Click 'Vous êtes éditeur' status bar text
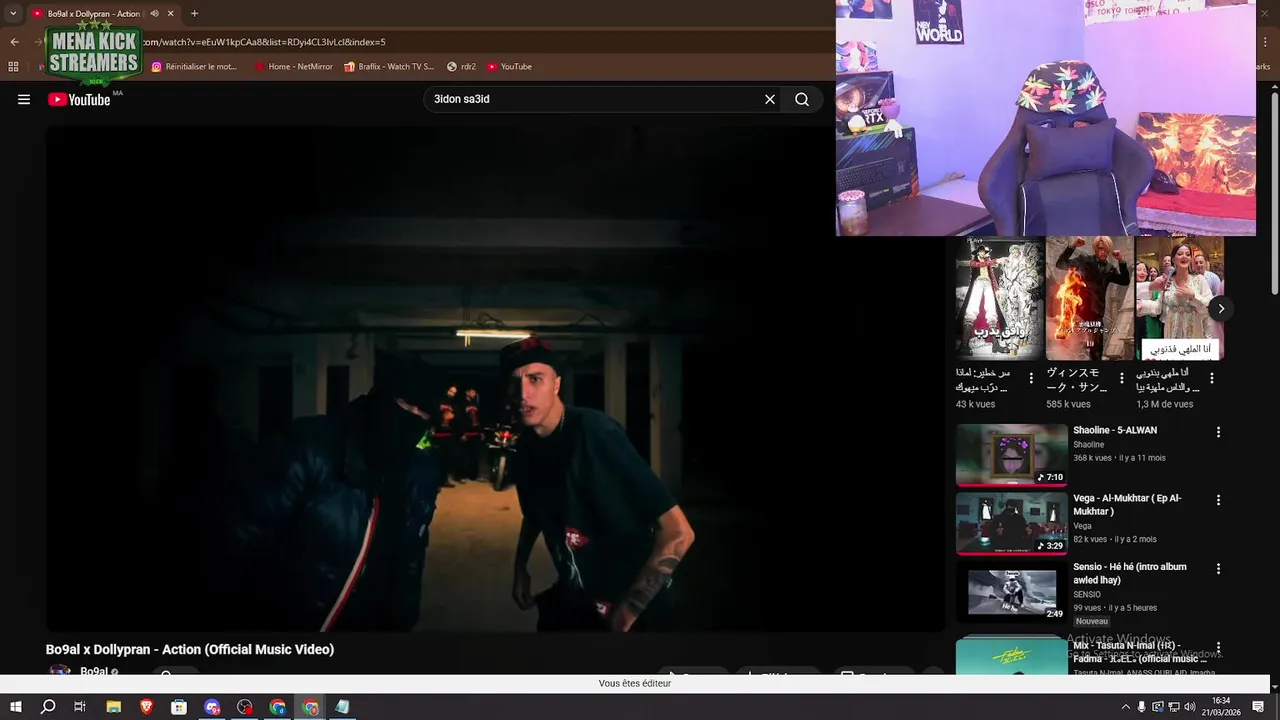 coord(635,683)
